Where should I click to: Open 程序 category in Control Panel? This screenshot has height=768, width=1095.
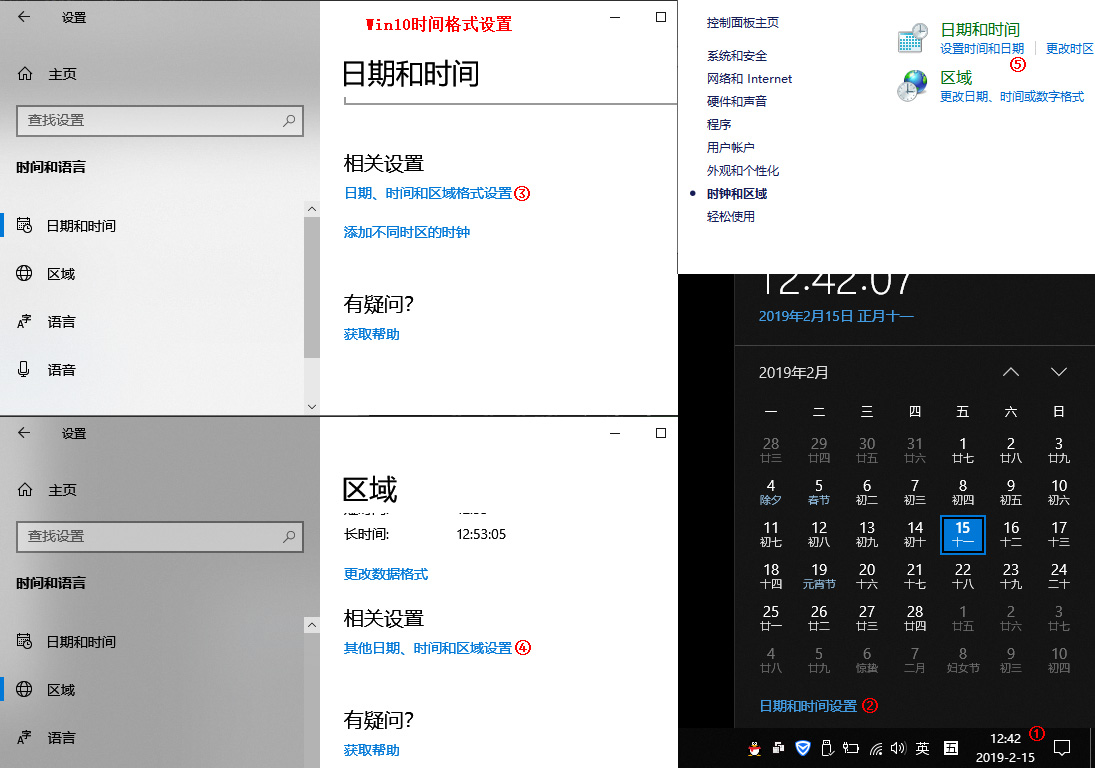(x=719, y=125)
